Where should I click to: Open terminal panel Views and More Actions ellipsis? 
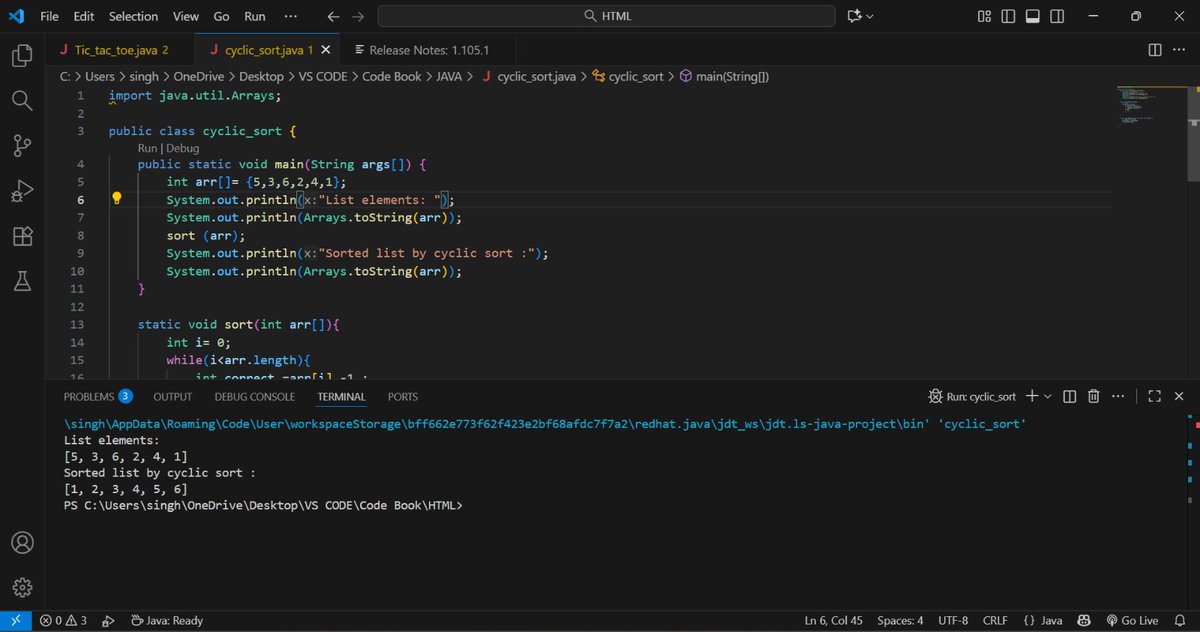1118,396
